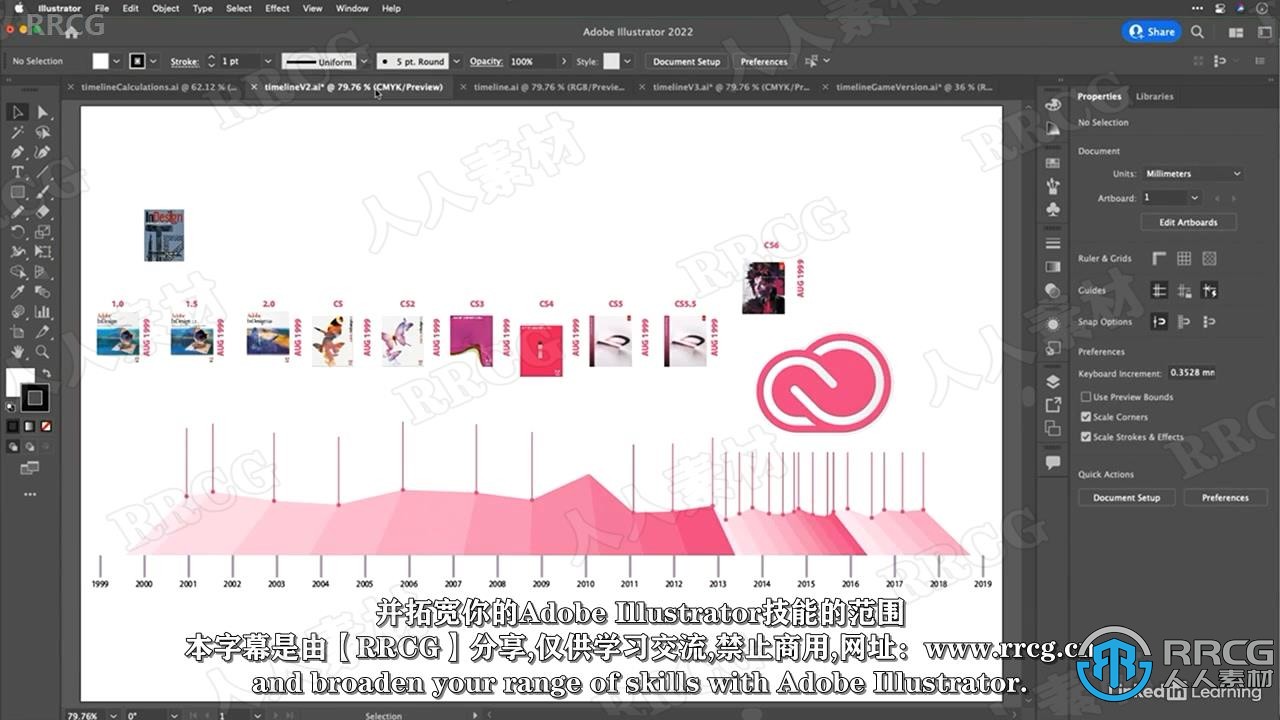
Task: Select the Free Transform tool
Action: 43,252
